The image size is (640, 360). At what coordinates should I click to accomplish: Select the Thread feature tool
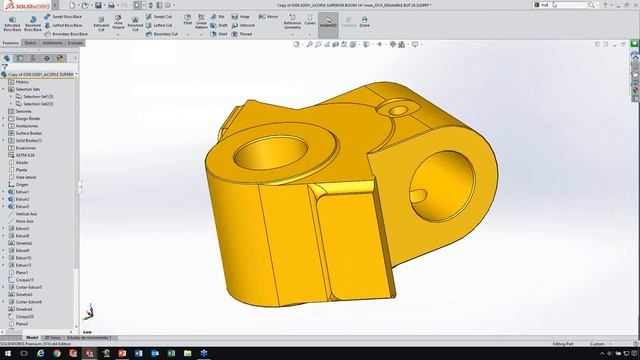click(242, 34)
